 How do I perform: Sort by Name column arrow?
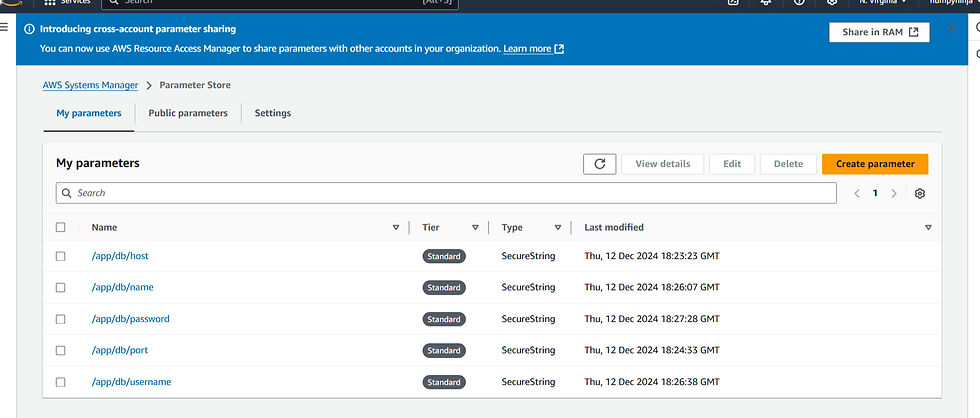396,228
